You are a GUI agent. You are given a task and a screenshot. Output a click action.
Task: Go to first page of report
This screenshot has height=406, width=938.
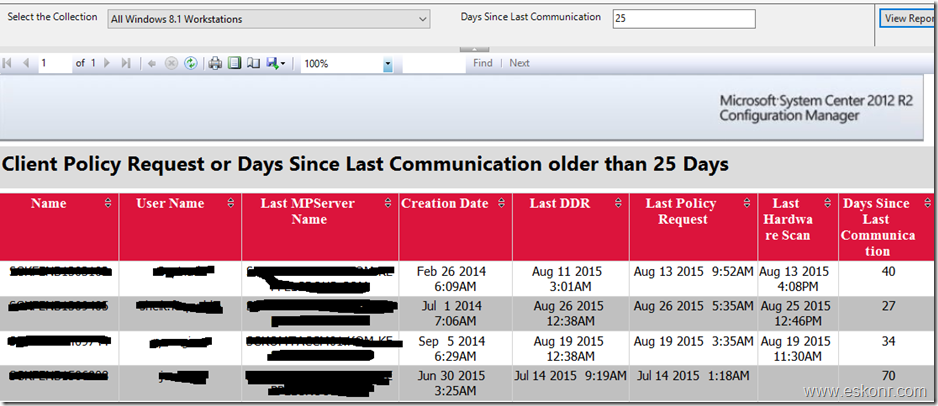[x=8, y=63]
